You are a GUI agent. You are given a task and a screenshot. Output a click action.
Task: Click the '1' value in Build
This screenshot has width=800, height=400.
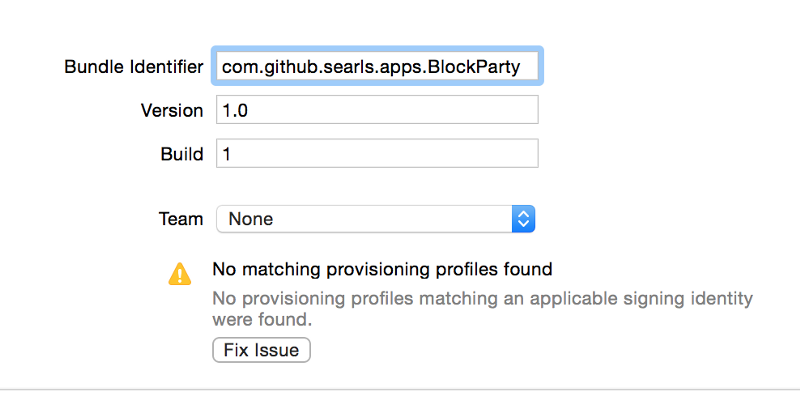click(227, 154)
